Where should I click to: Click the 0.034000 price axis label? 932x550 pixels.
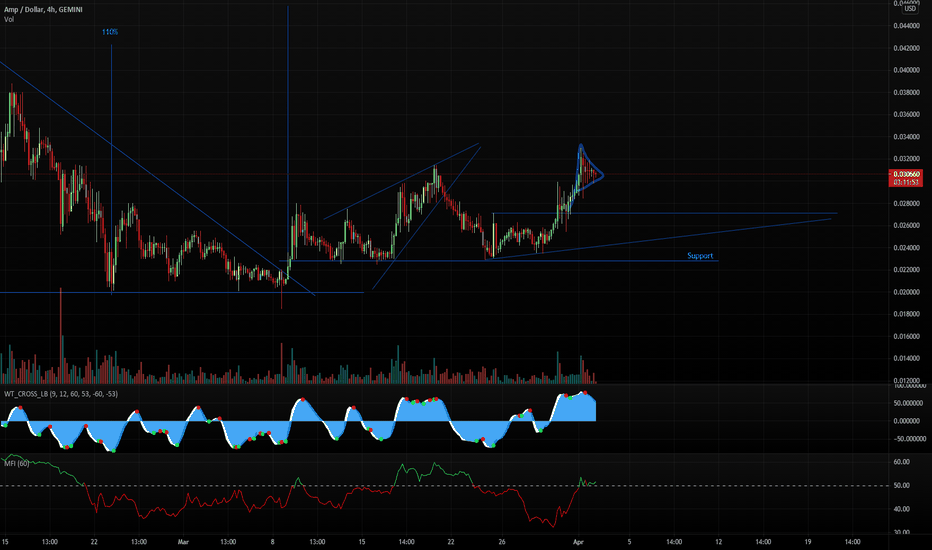(x=906, y=137)
